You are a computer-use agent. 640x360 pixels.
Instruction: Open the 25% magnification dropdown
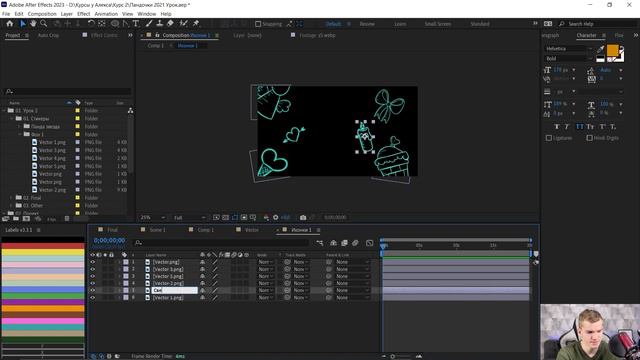(x=153, y=218)
